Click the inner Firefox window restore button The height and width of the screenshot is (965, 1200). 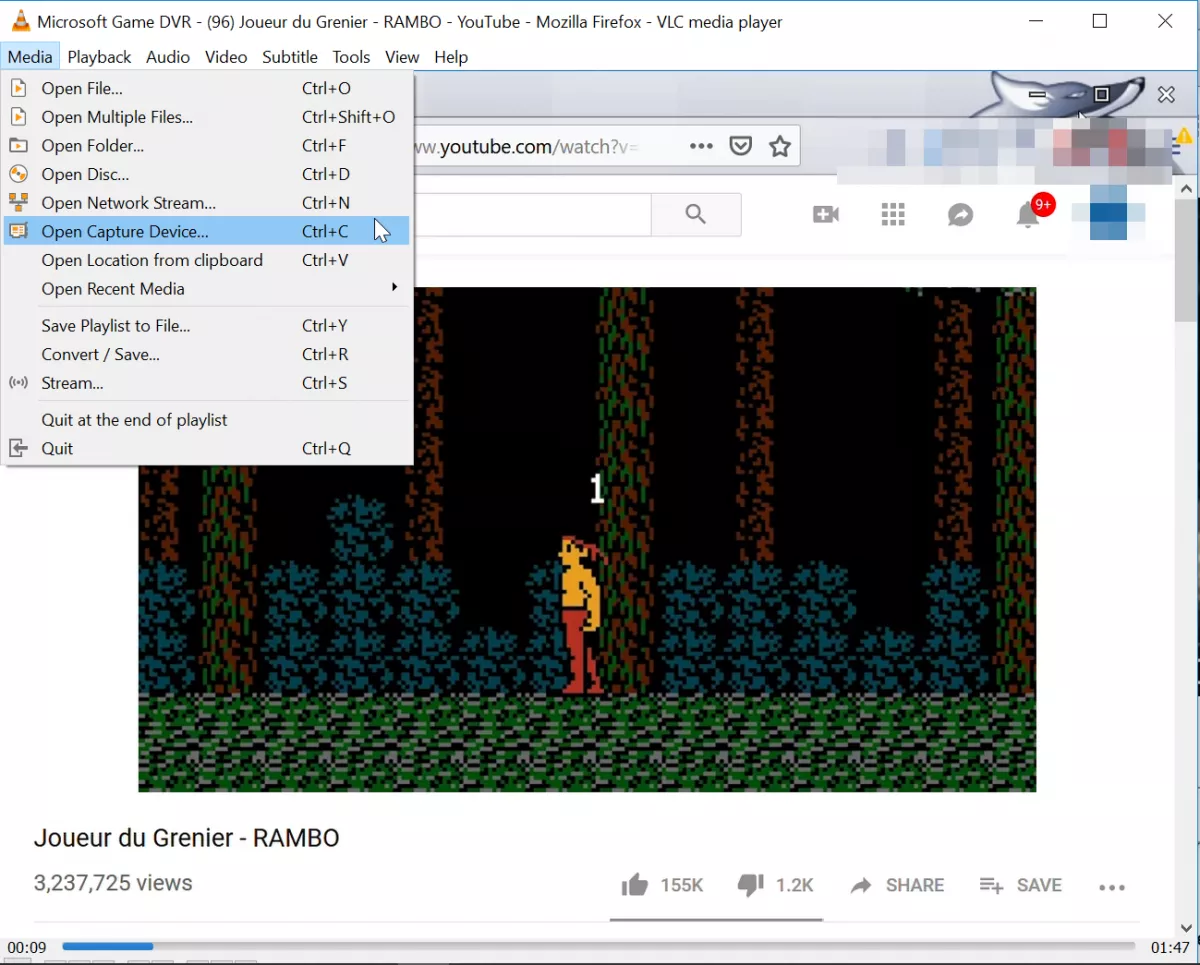coord(1102,95)
